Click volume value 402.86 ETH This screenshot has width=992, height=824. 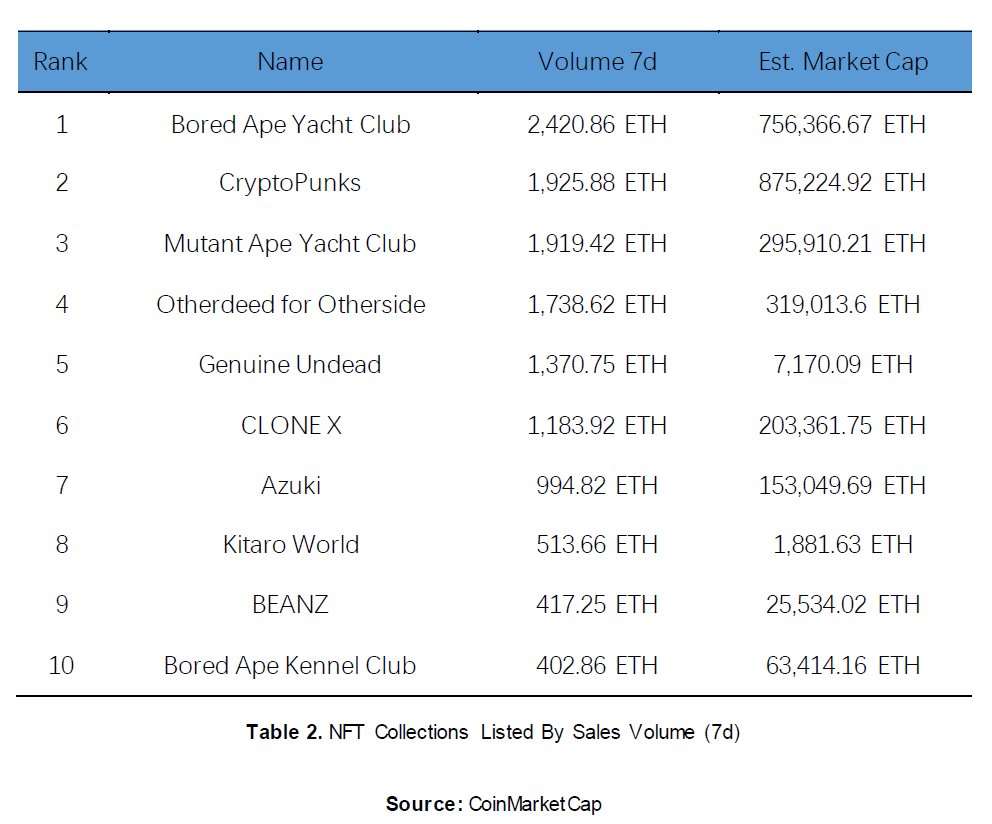click(597, 665)
